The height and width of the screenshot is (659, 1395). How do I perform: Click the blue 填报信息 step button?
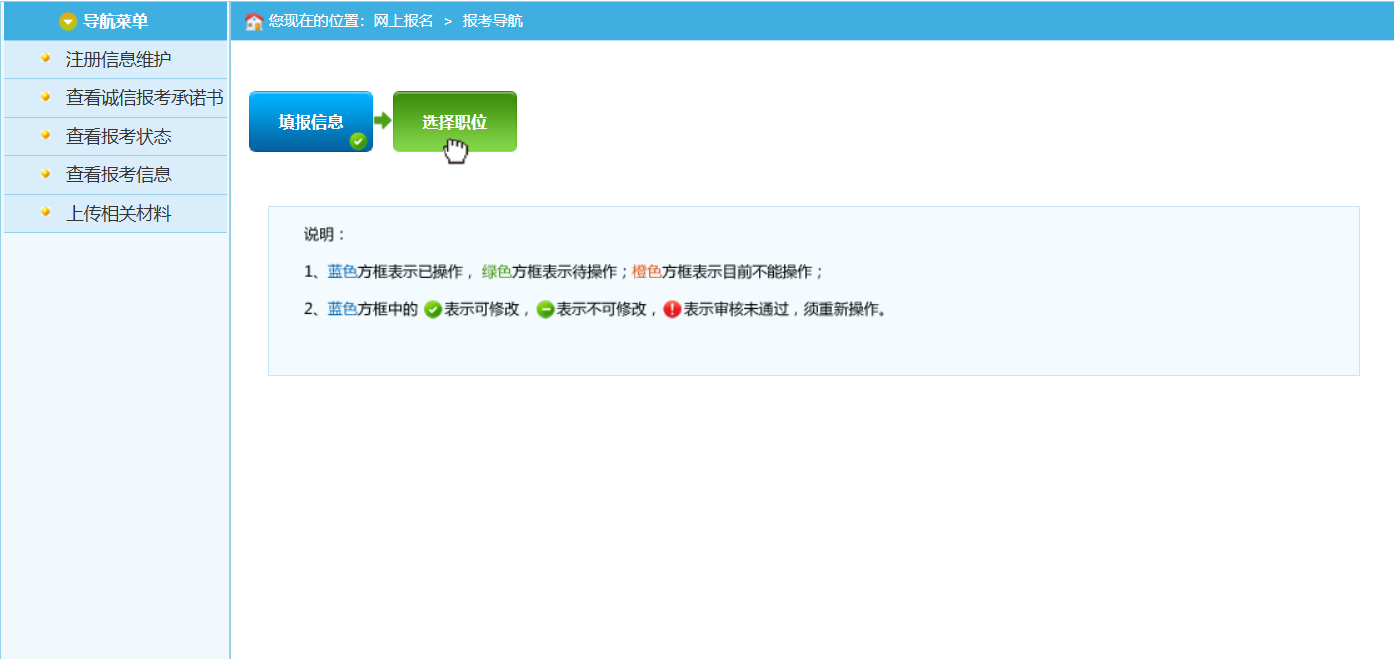[310, 121]
